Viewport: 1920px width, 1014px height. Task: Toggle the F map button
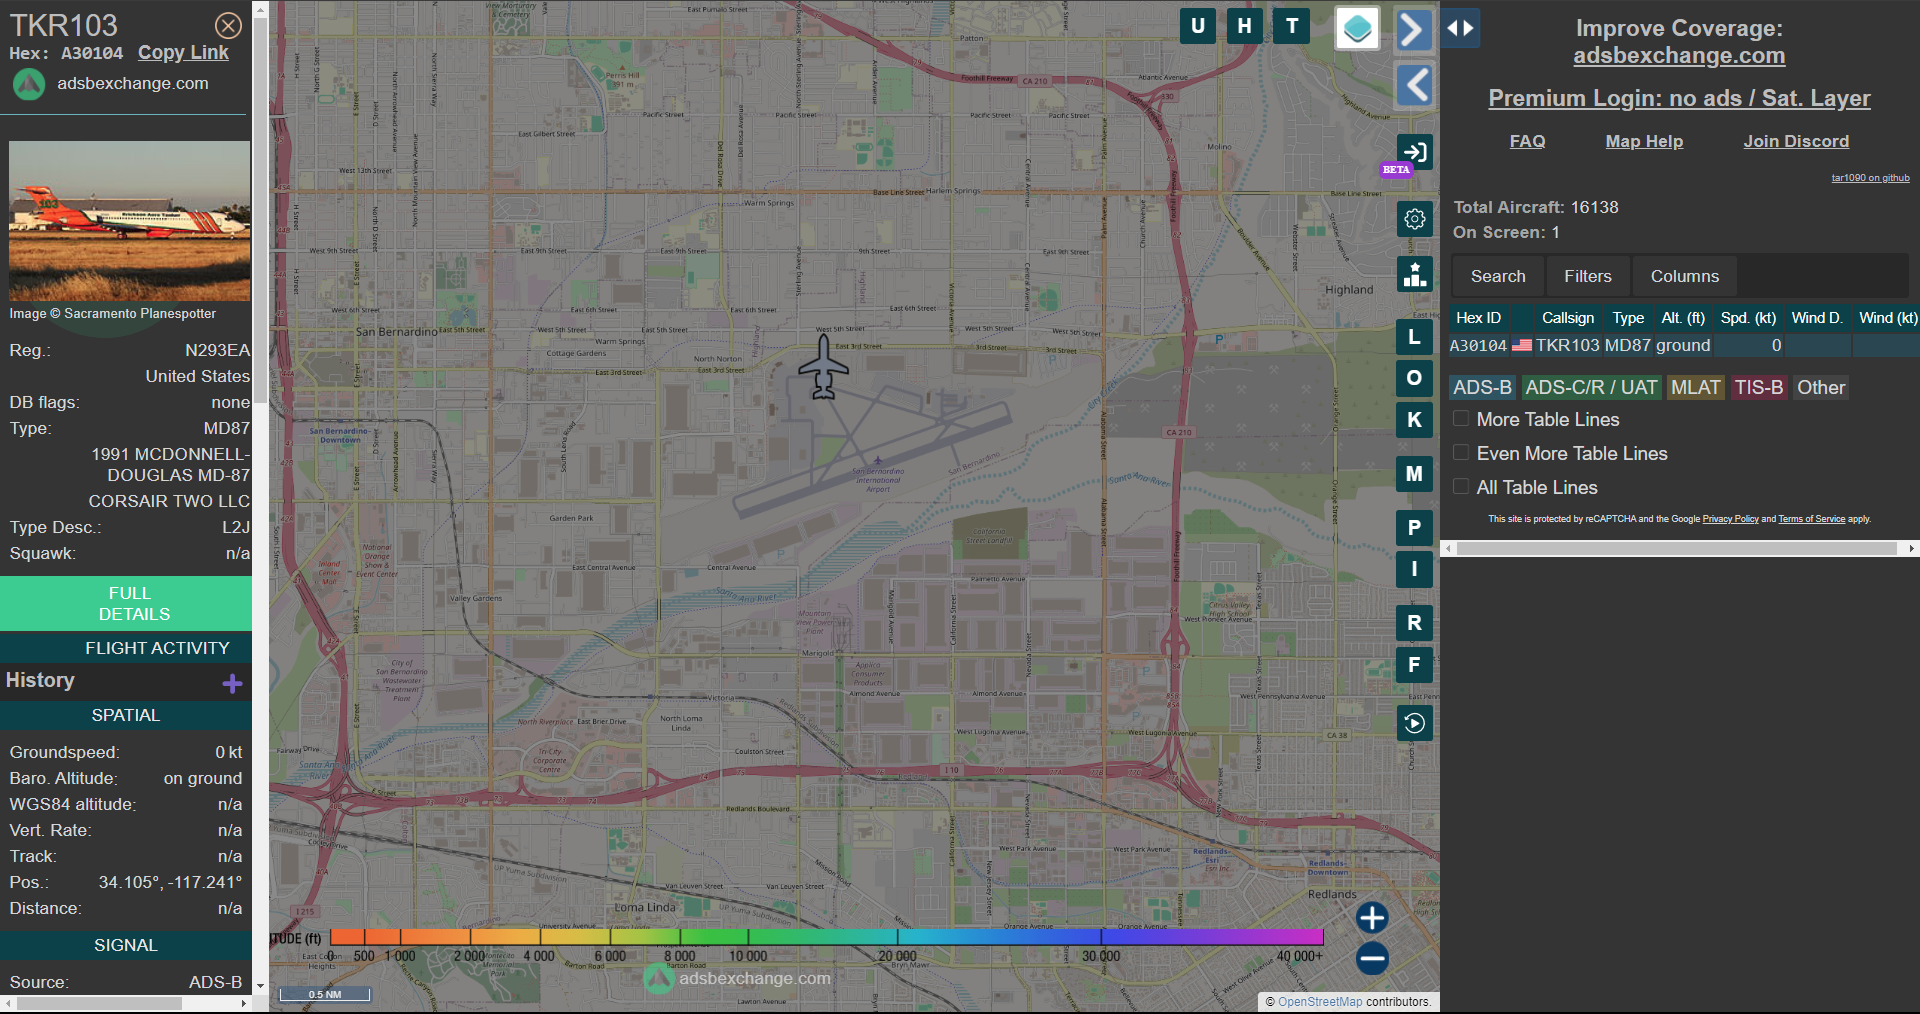pos(1414,665)
